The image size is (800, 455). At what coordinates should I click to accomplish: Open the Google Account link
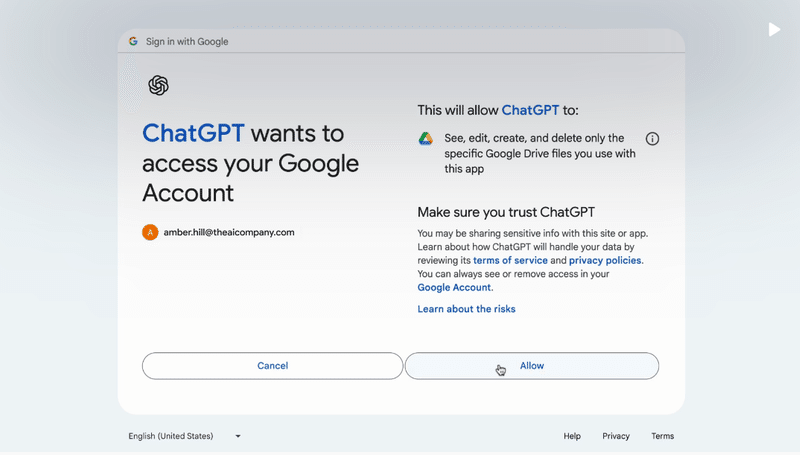pyautogui.click(x=454, y=287)
